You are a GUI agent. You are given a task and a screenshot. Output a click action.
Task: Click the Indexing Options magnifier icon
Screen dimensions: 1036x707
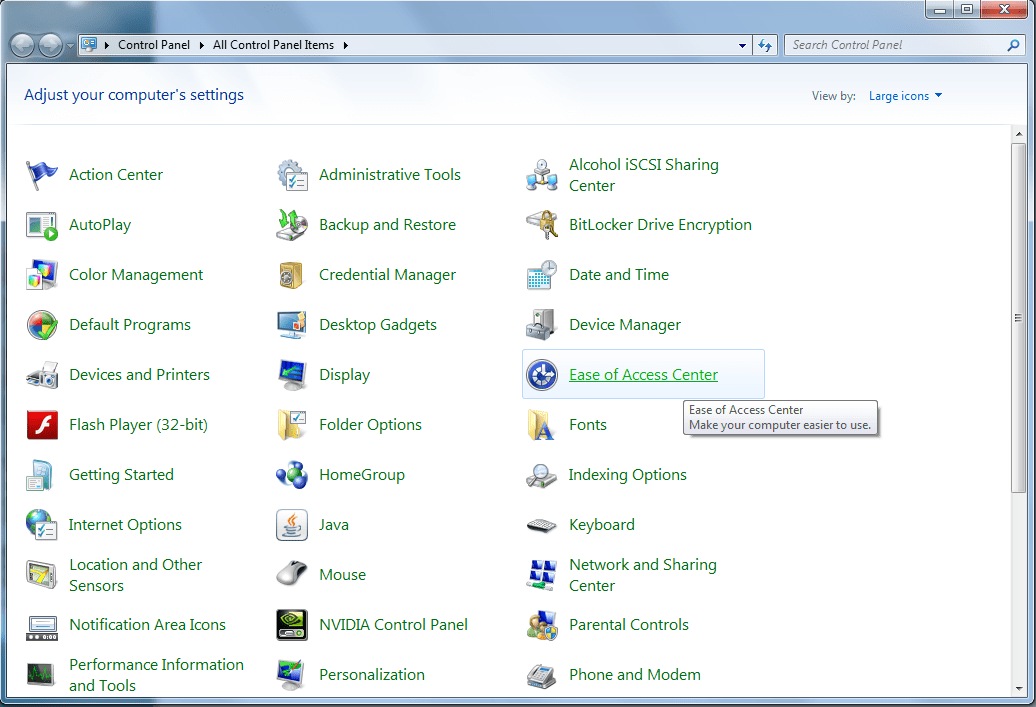click(542, 475)
